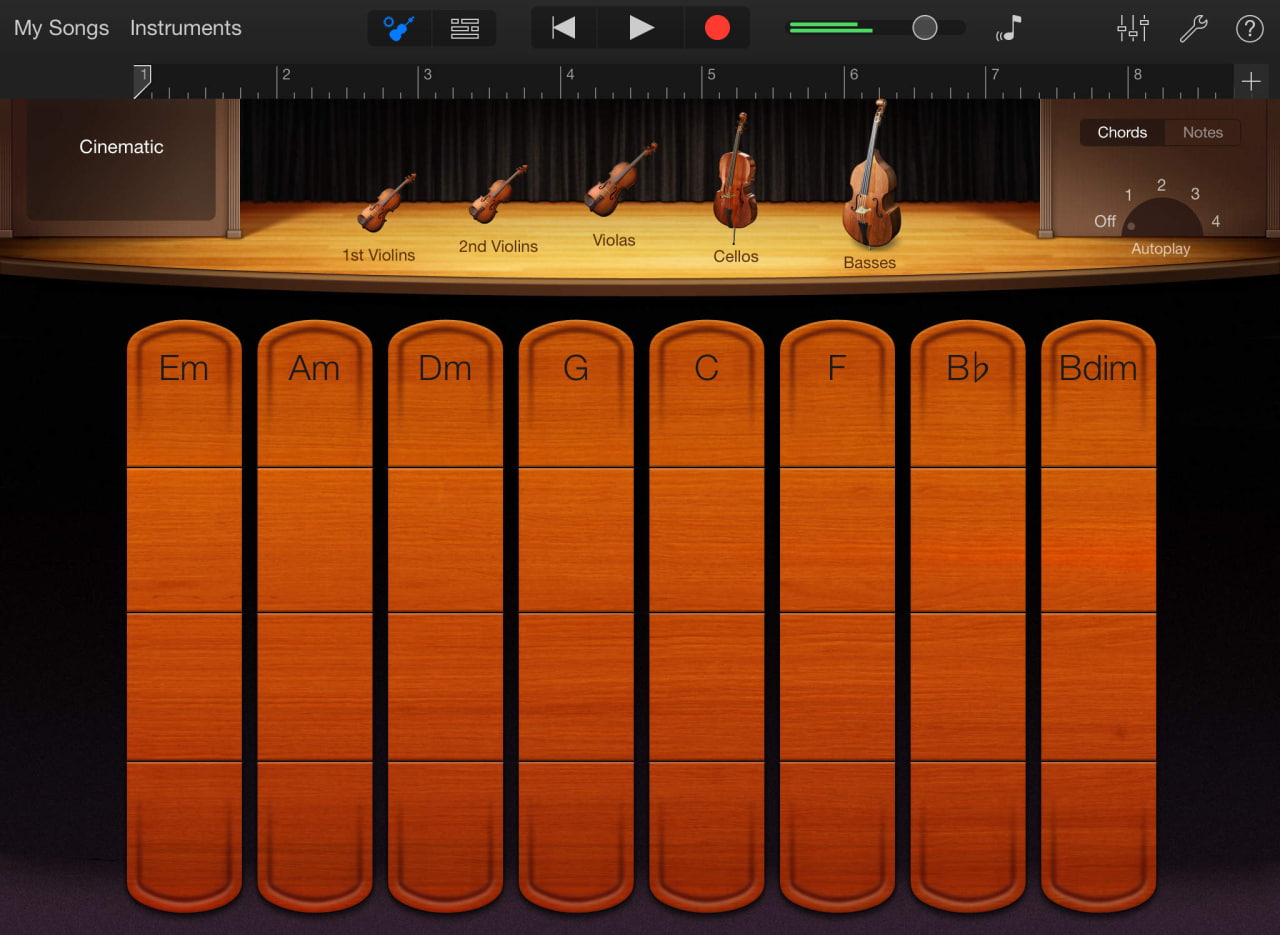Play the Bdim chord strip

[x=1098, y=615]
